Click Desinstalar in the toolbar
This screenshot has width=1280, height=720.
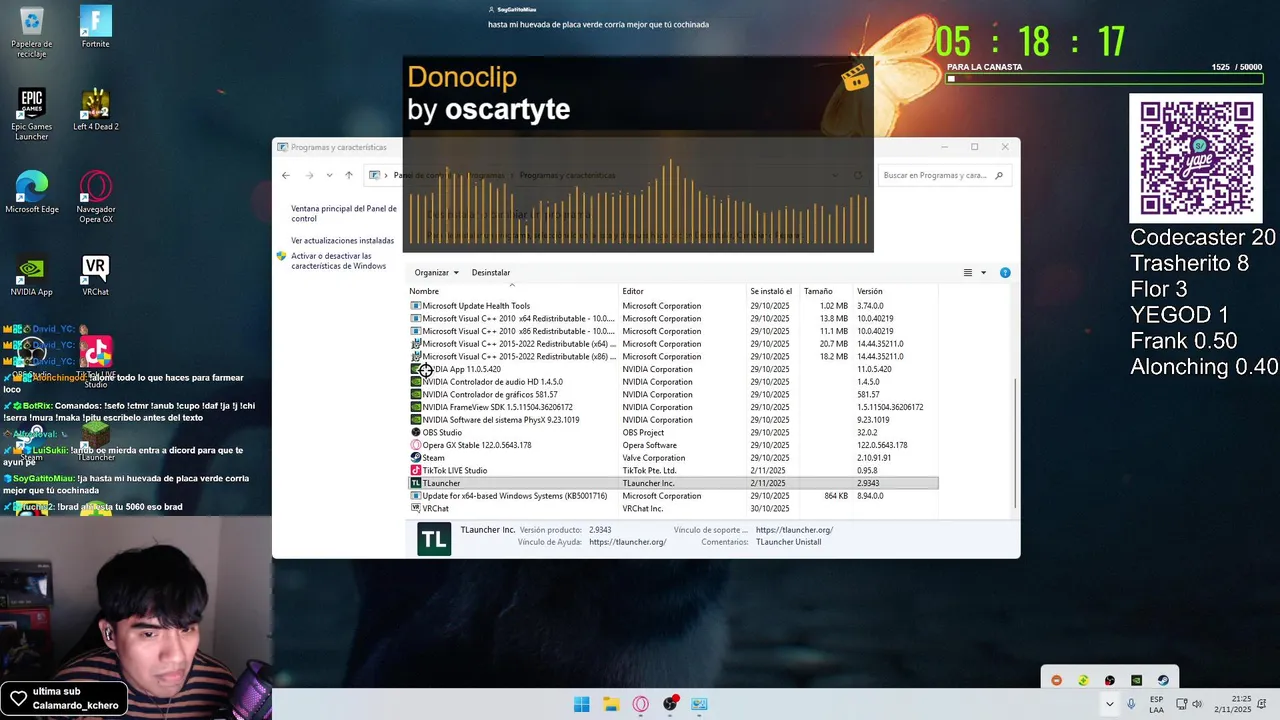tap(491, 272)
